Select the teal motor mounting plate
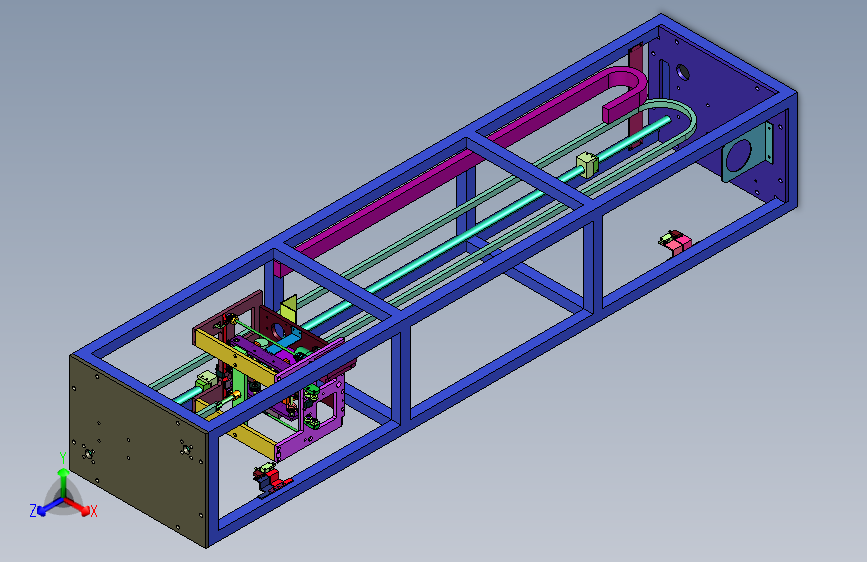The width and height of the screenshot is (867, 562). [x=746, y=153]
